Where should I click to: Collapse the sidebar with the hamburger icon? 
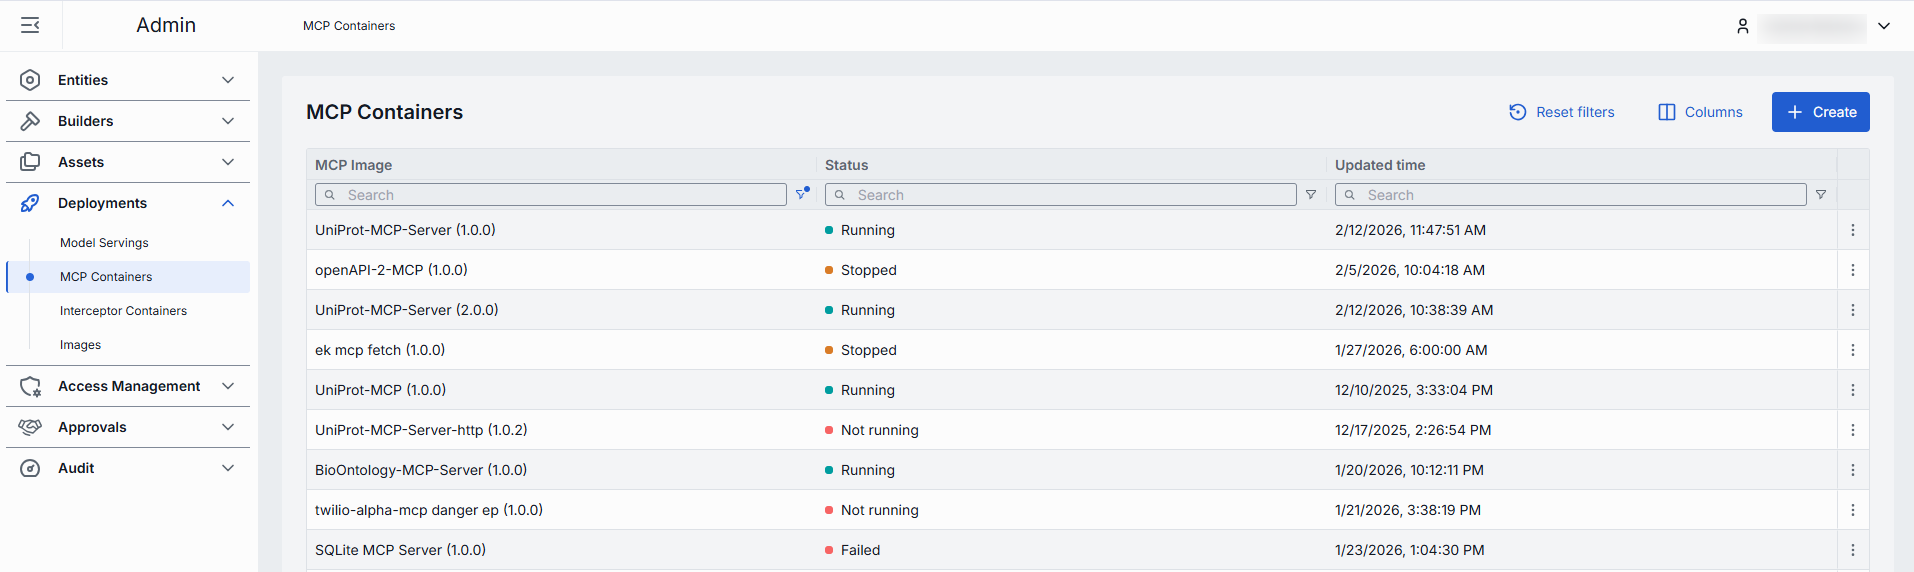(x=30, y=25)
